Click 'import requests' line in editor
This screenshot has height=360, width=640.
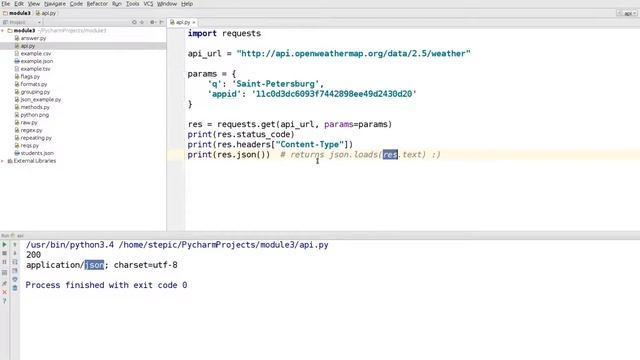[x=224, y=33]
